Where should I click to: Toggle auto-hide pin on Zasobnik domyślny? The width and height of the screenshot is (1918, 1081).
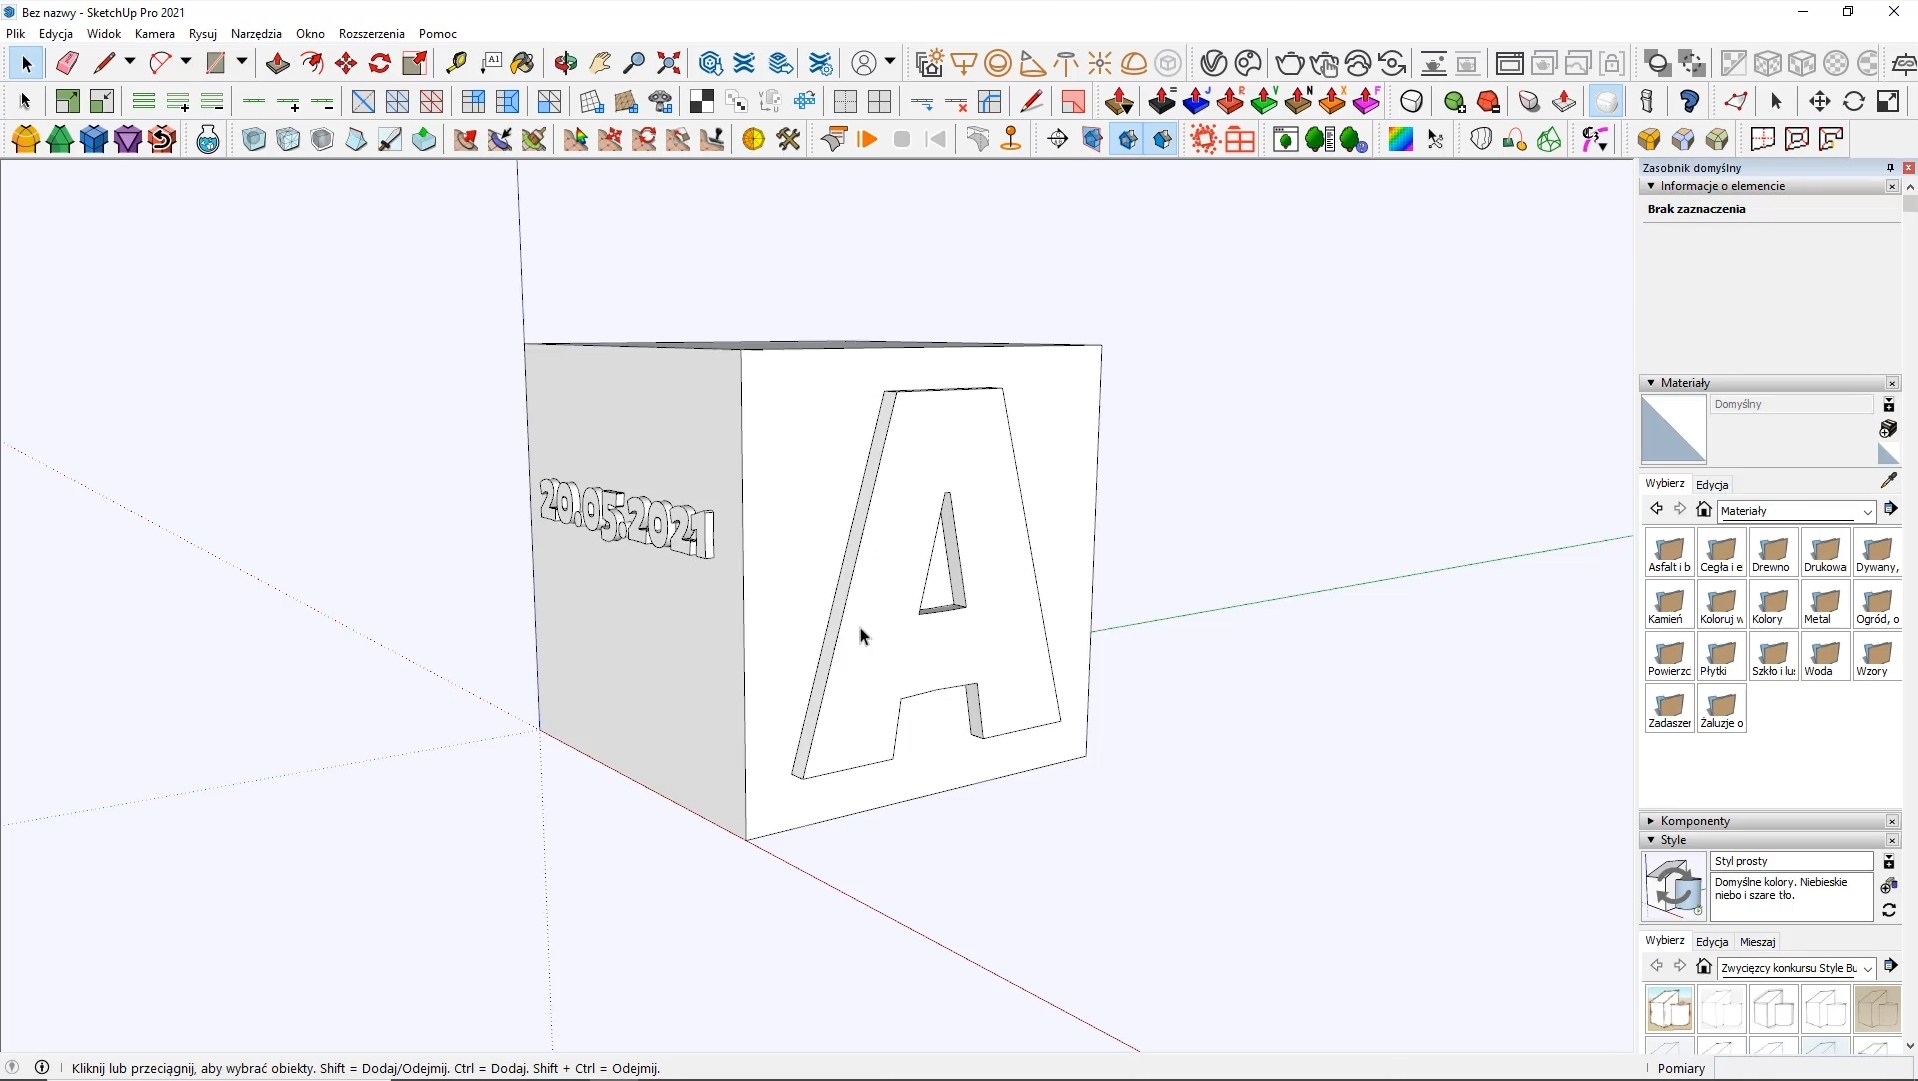1890,168
